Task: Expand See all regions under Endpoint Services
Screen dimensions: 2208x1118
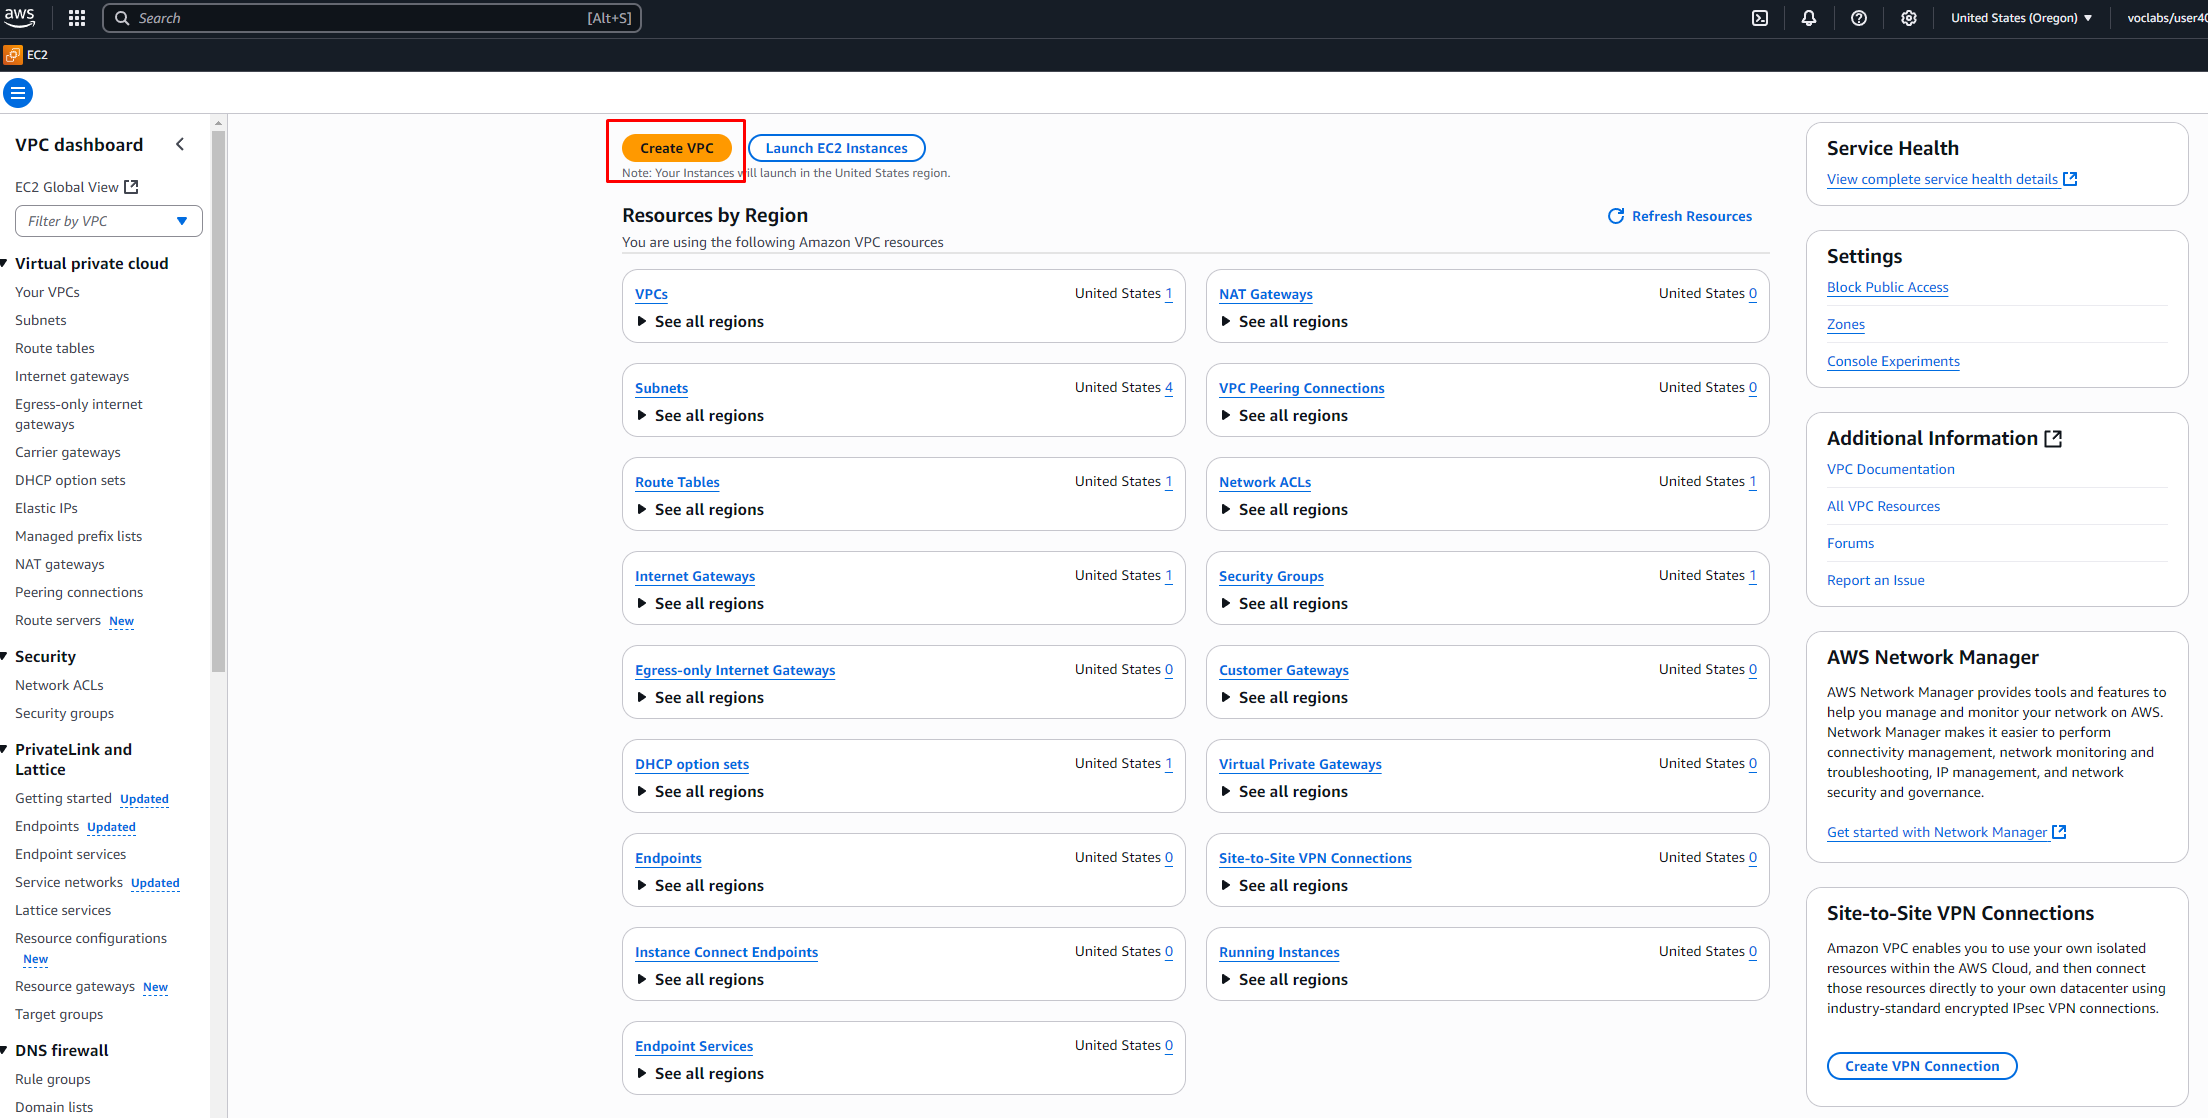Action: 700,1073
